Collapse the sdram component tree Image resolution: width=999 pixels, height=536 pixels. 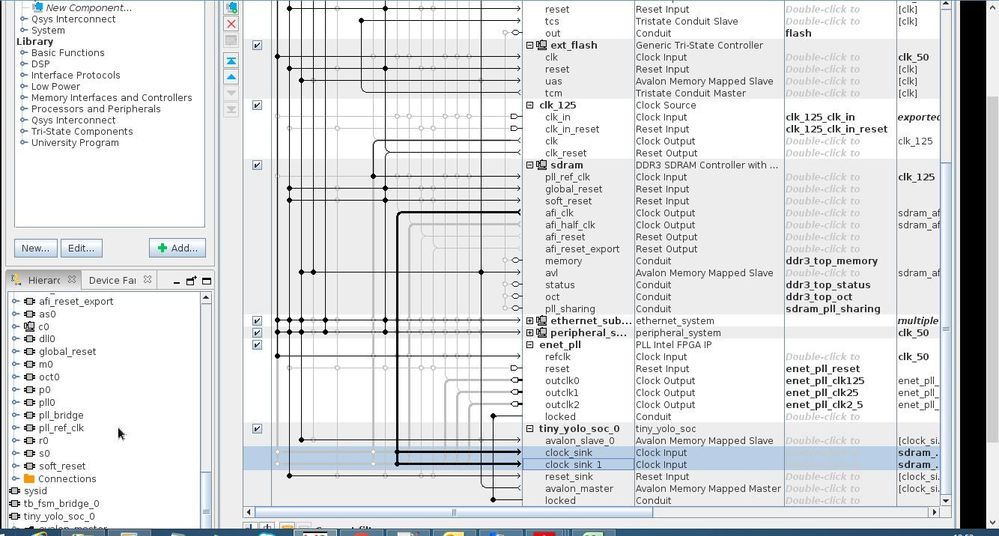click(529, 165)
